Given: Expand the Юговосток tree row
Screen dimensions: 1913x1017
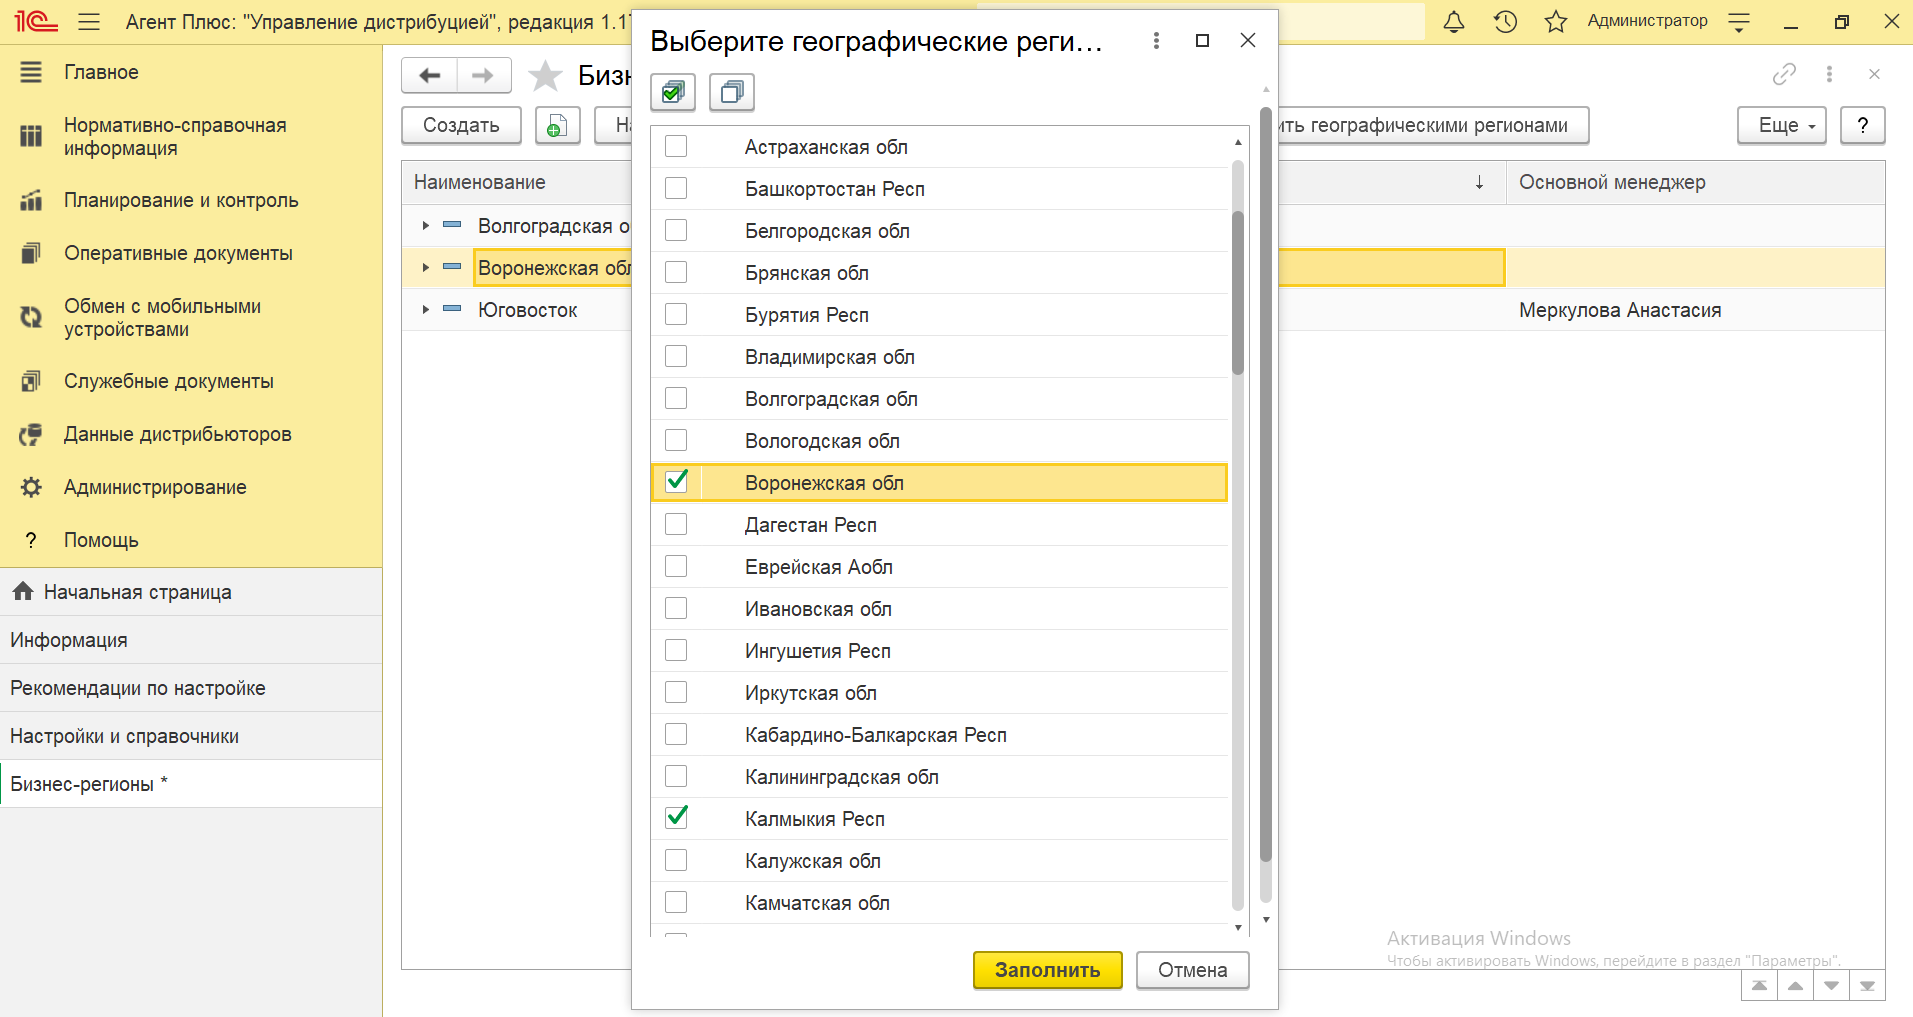Looking at the screenshot, I should click(426, 310).
